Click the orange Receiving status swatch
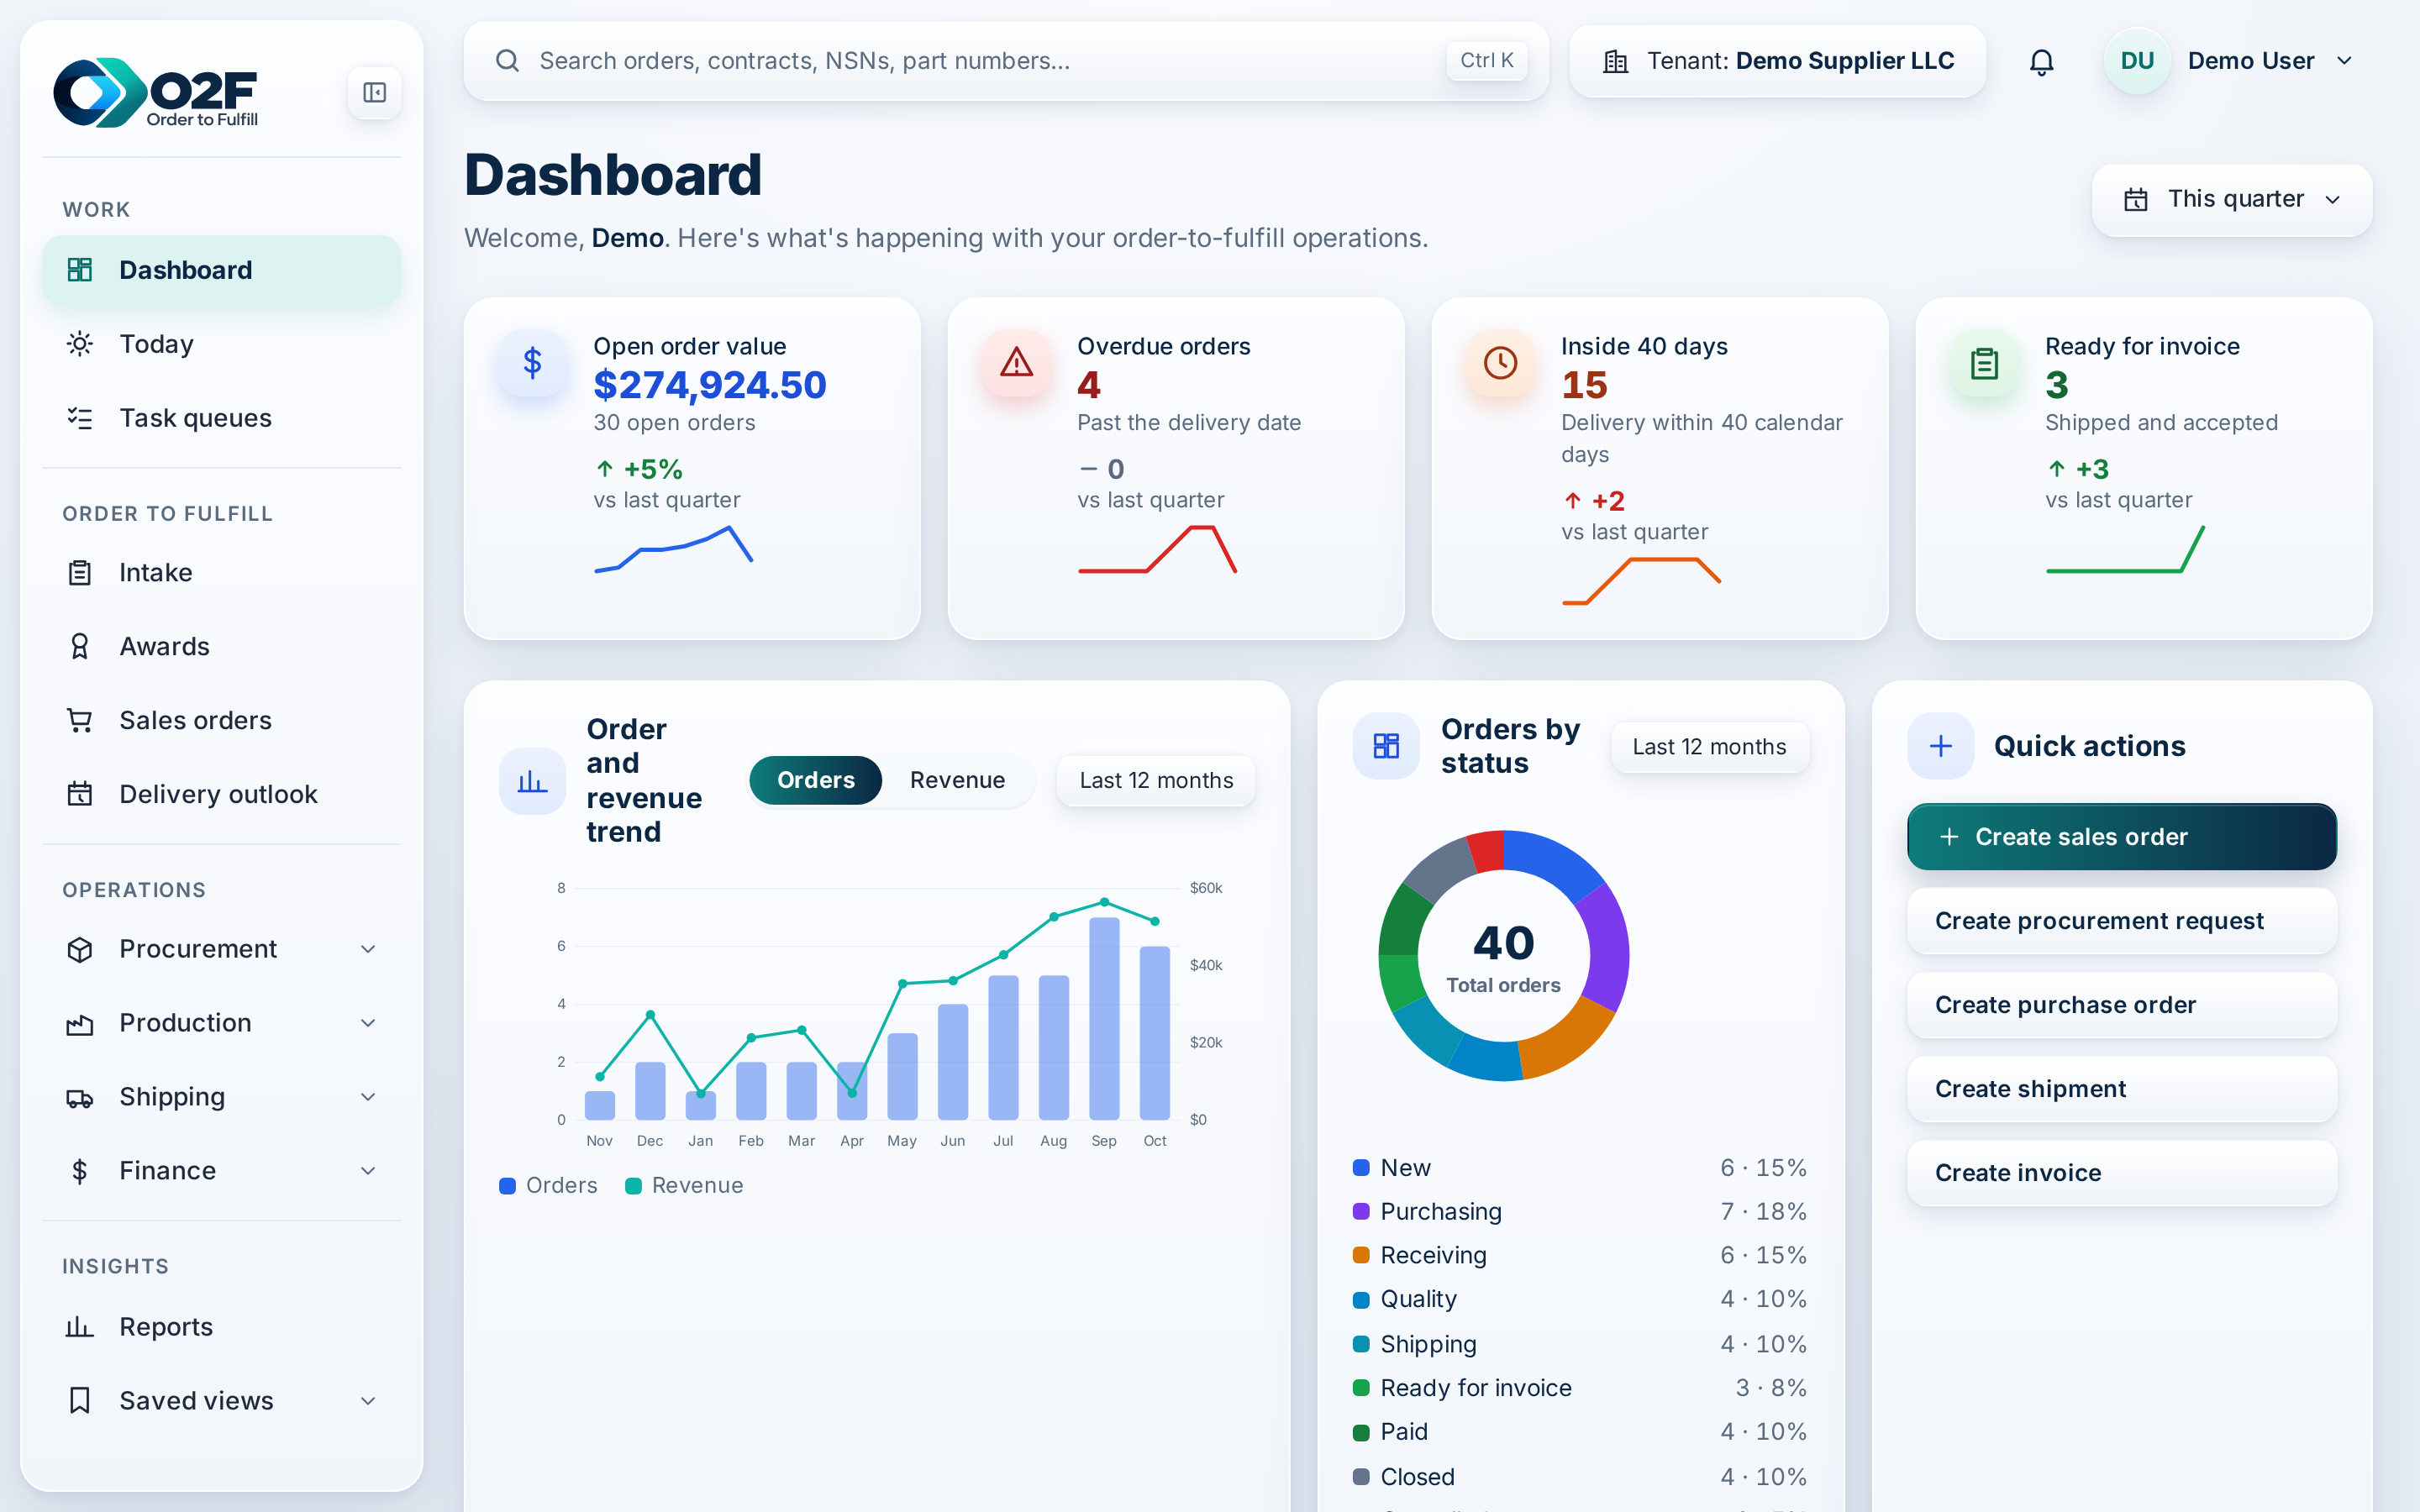2420x1512 pixels. pyautogui.click(x=1361, y=1256)
